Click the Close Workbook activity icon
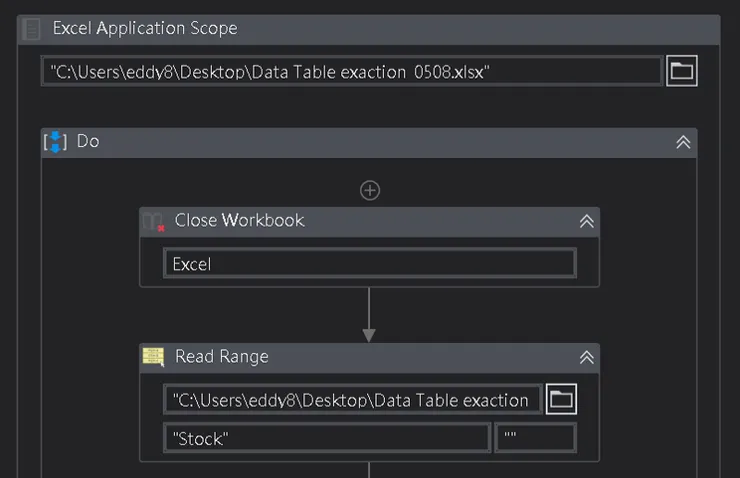Image resolution: width=740 pixels, height=478 pixels. [154, 221]
